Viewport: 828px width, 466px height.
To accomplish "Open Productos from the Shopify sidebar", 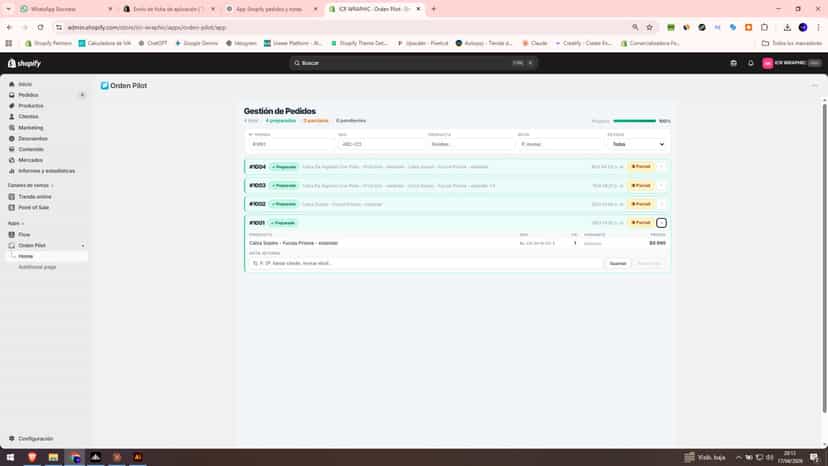I will (x=31, y=106).
